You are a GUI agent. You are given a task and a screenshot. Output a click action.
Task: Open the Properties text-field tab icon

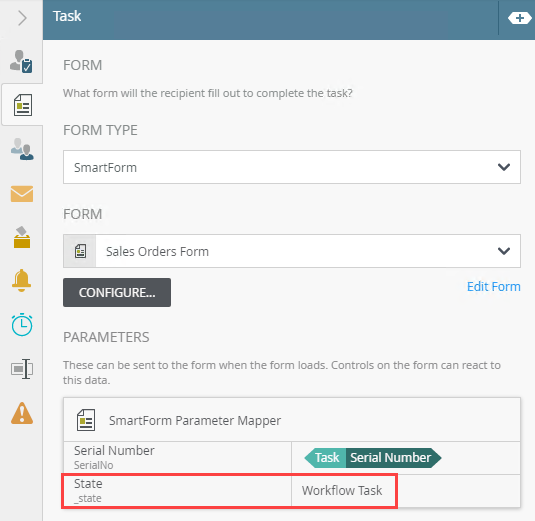tap(22, 369)
